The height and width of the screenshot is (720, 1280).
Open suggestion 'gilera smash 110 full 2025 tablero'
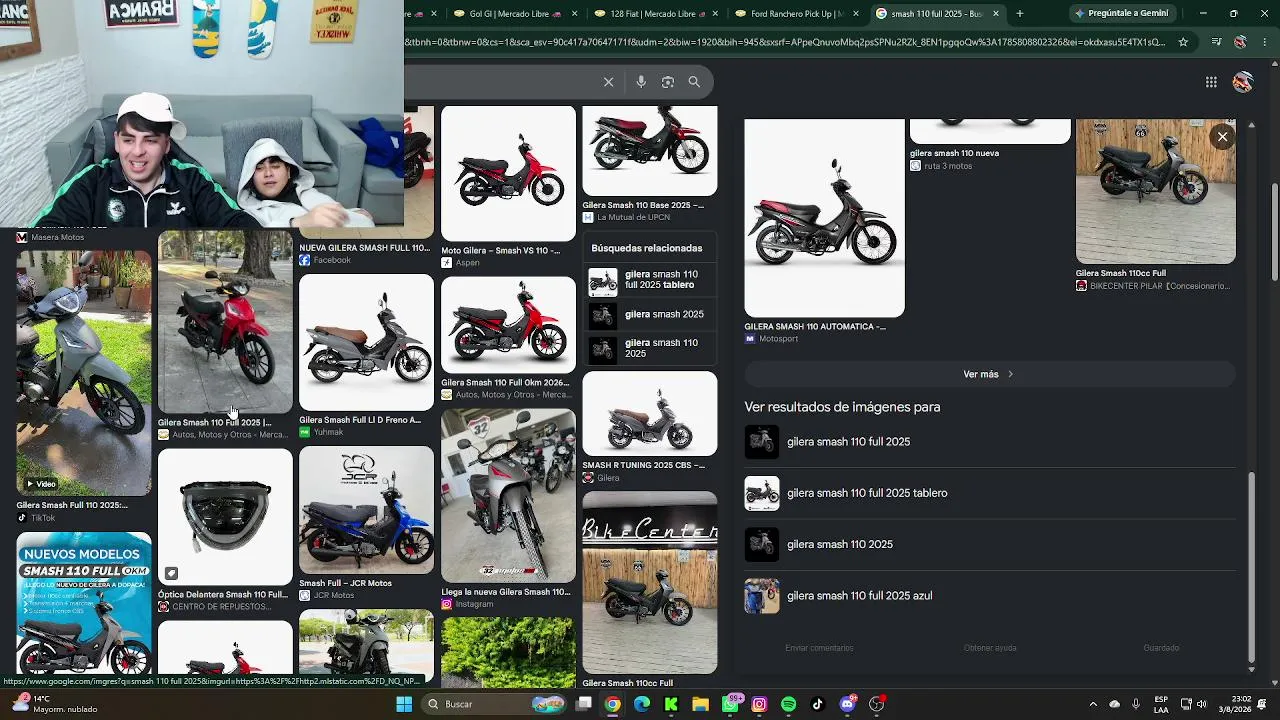[x=990, y=493]
